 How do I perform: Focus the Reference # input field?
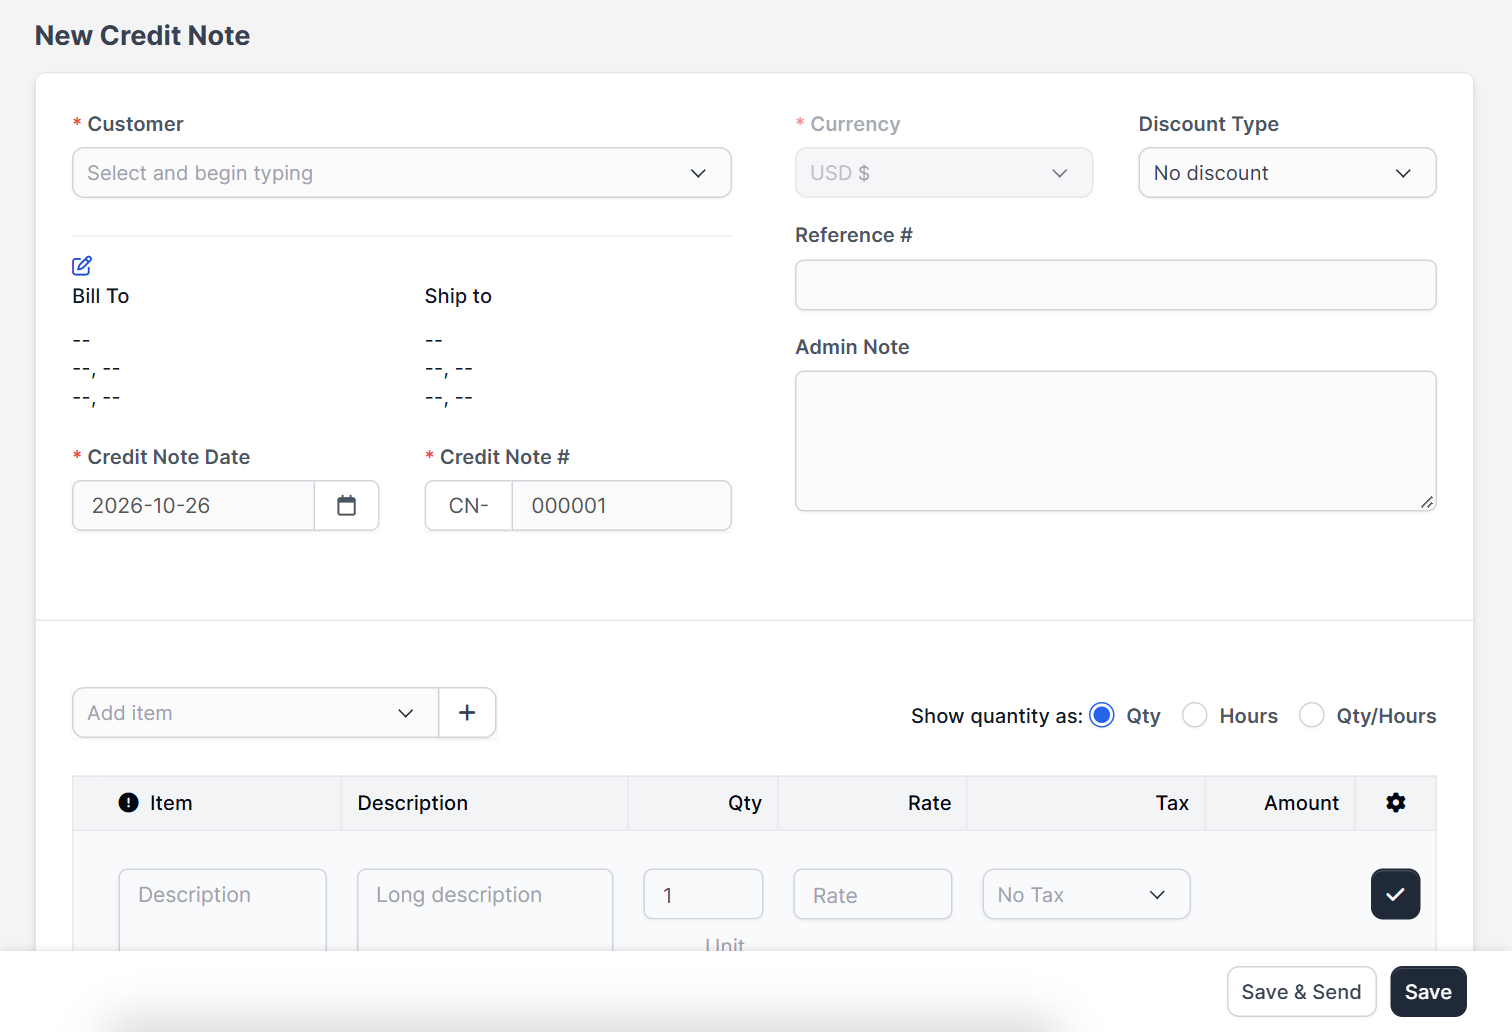(x=1116, y=285)
